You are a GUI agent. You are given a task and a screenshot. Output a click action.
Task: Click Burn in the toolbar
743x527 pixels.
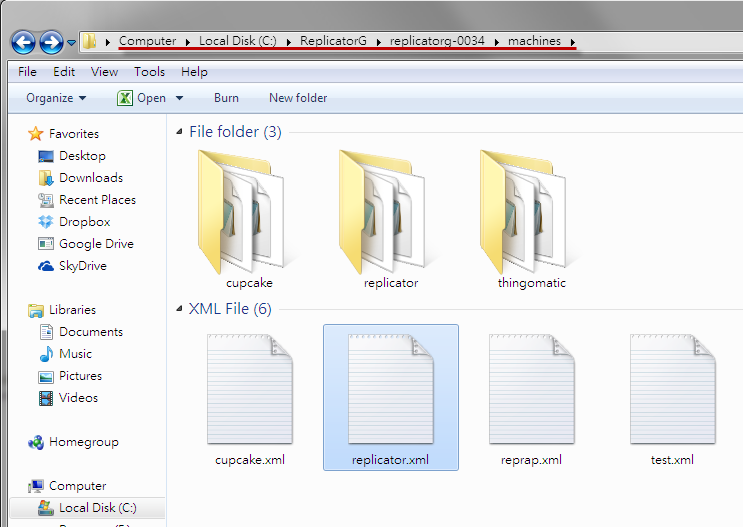coord(226,98)
